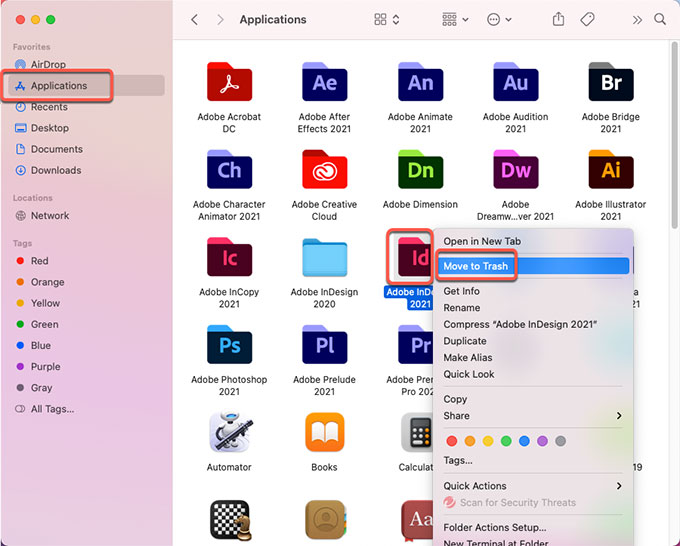
Task: Show more toolbar items chevron
Action: point(637,20)
